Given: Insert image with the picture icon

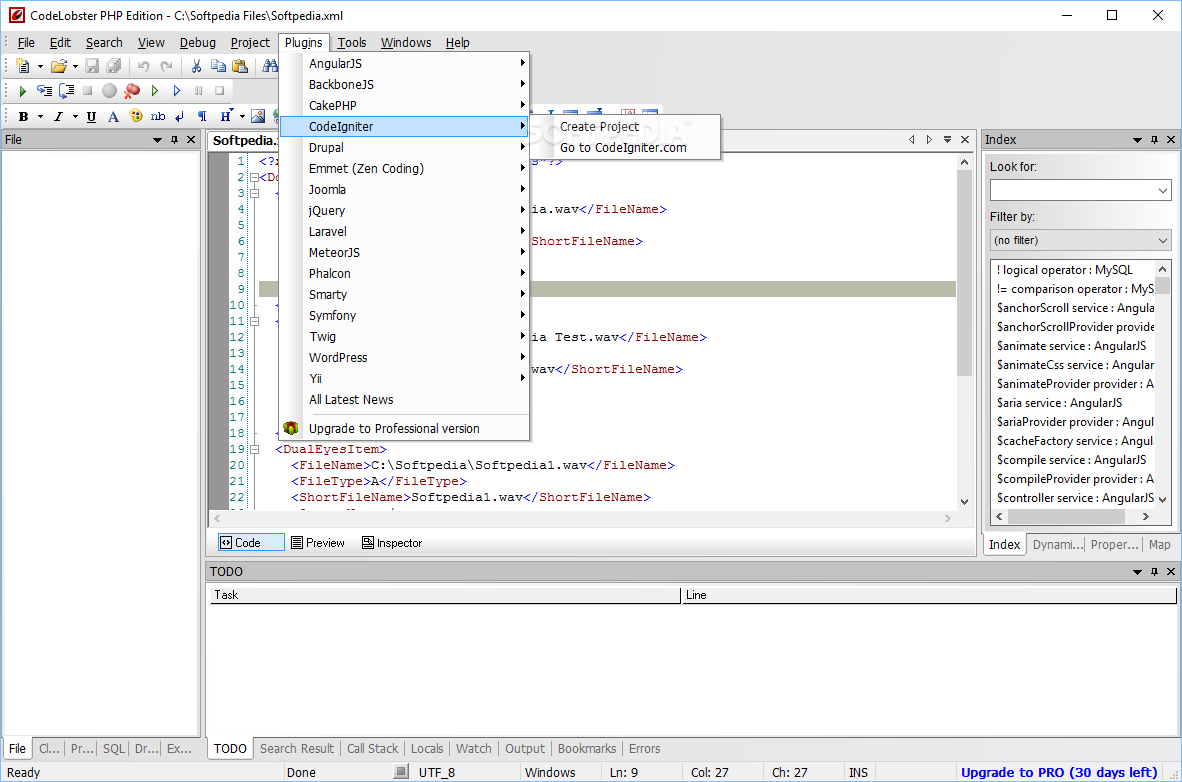Looking at the screenshot, I should (x=258, y=117).
